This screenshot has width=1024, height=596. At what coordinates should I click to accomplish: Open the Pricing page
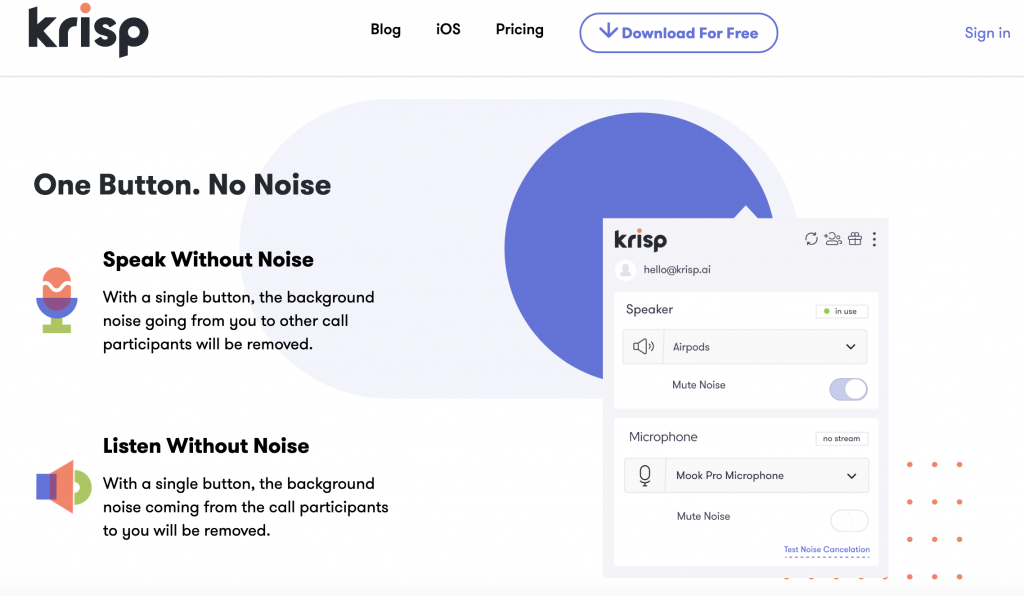click(x=519, y=29)
